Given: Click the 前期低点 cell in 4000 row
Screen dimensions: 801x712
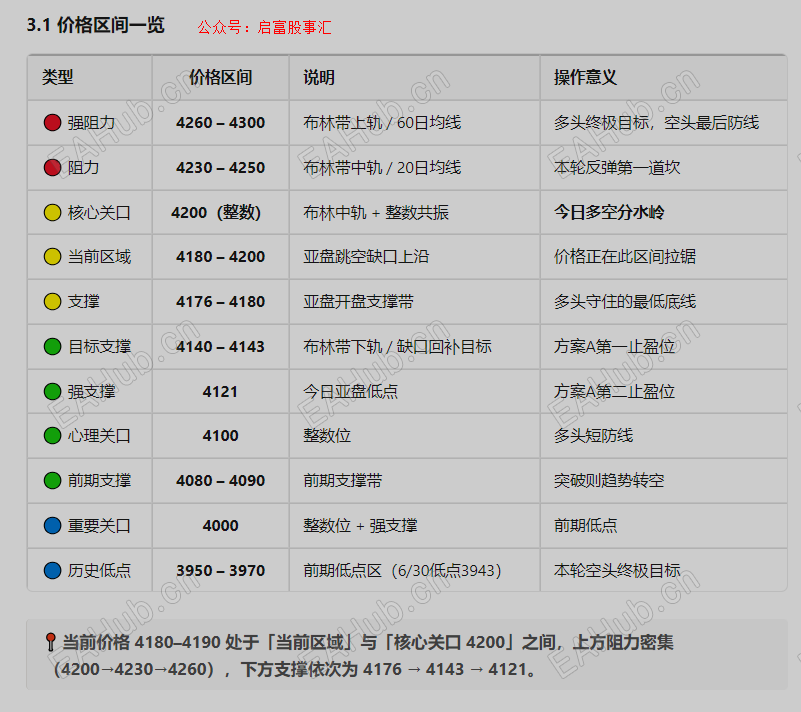Looking at the screenshot, I should (x=586, y=526).
